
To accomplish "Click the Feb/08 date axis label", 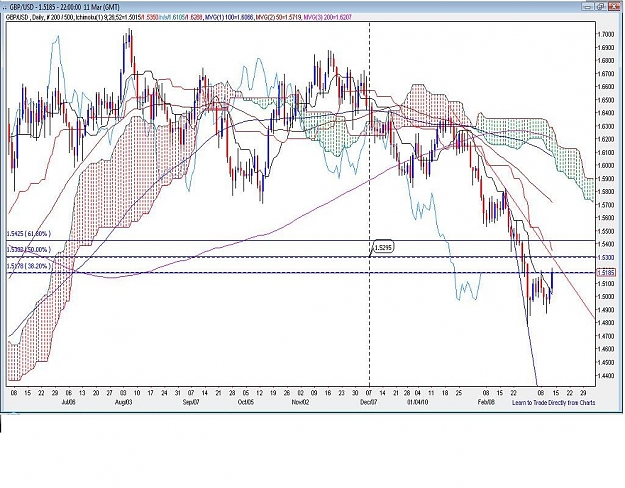I will (486, 402).
